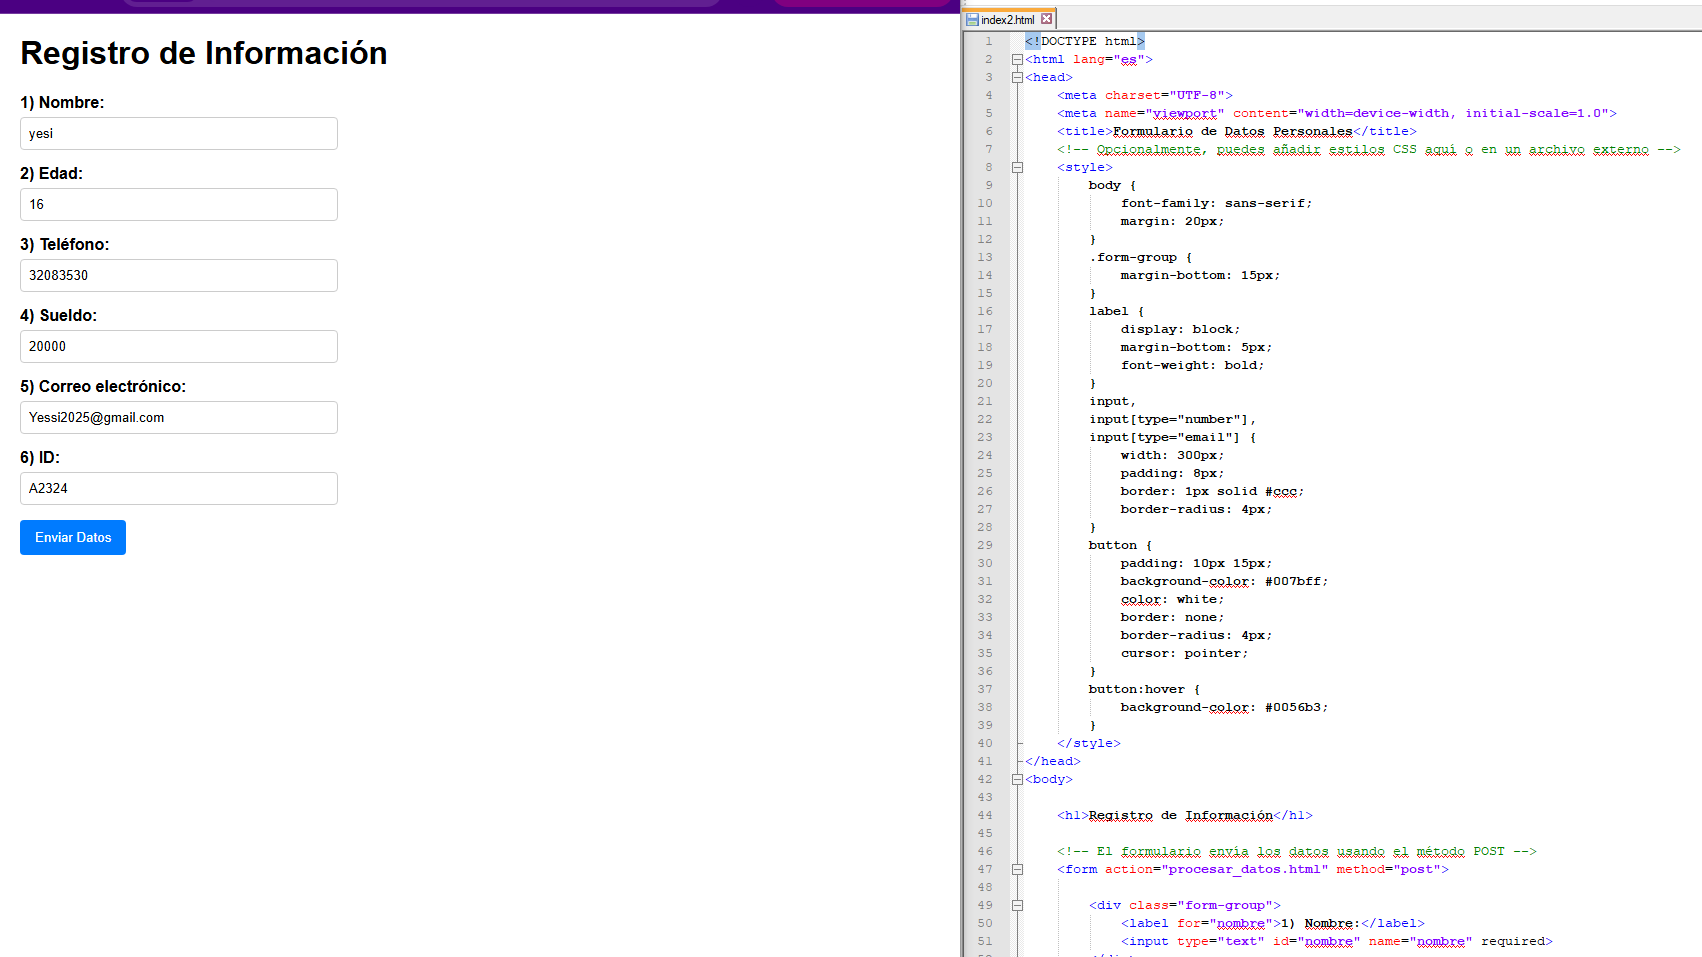
Task: Click the Correo electrónico email field
Action: 179,418
